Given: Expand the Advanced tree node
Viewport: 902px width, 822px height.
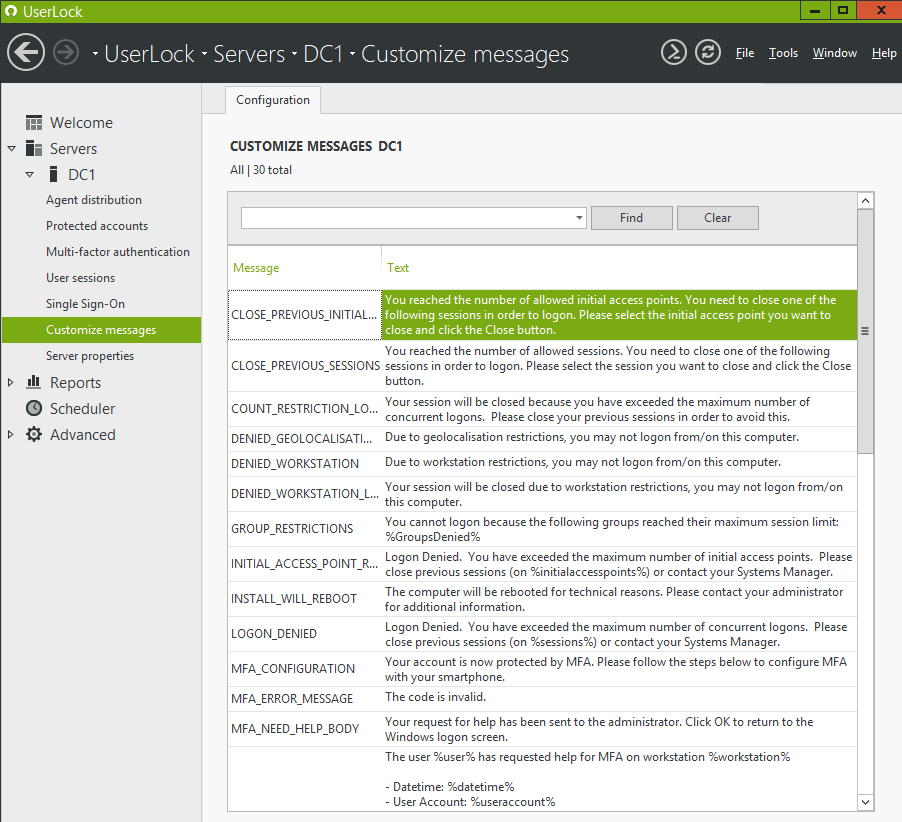Looking at the screenshot, I should point(10,434).
